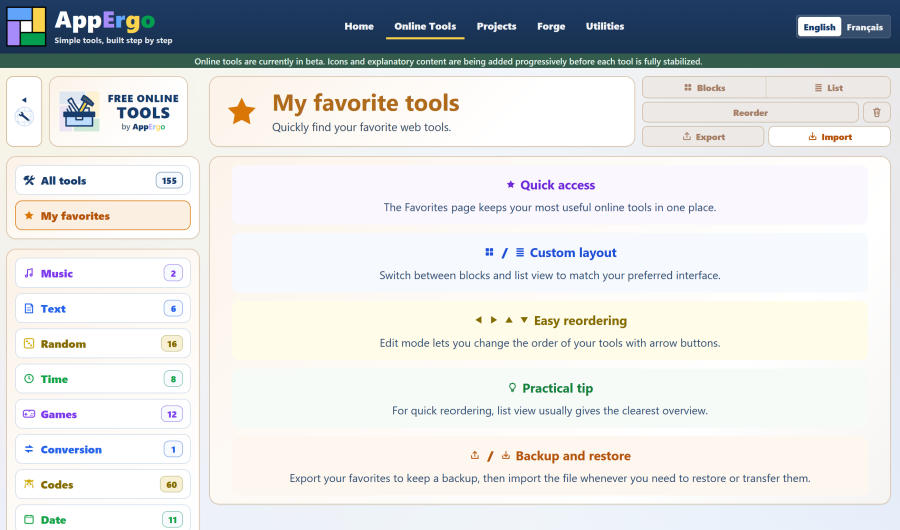This screenshot has height=530, width=900.
Task: Switch to Blocks view
Action: pos(704,88)
